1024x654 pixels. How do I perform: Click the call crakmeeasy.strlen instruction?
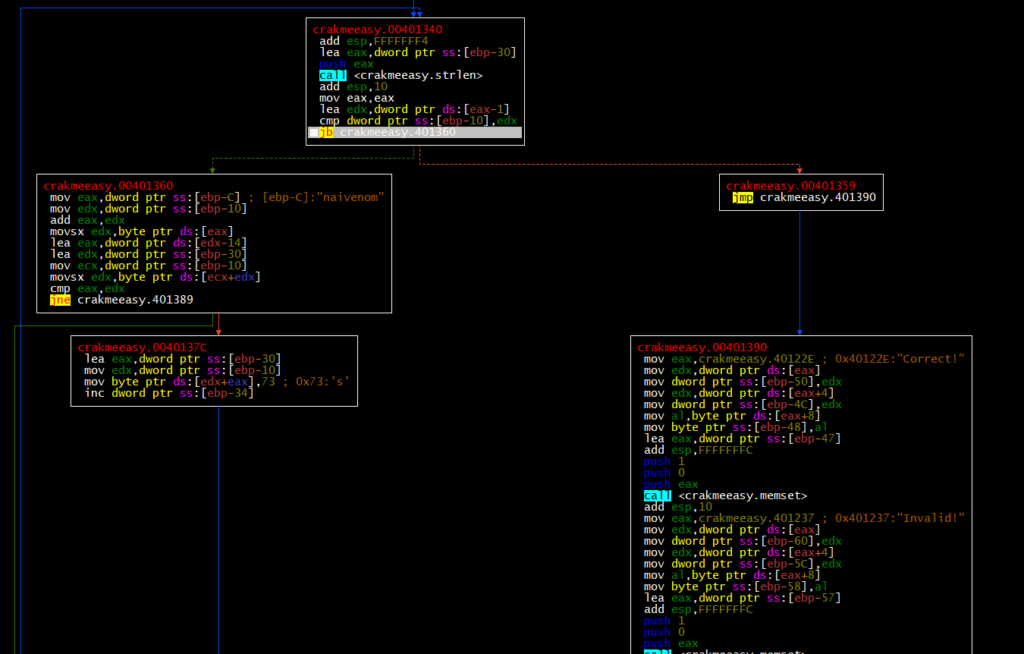click(401, 75)
